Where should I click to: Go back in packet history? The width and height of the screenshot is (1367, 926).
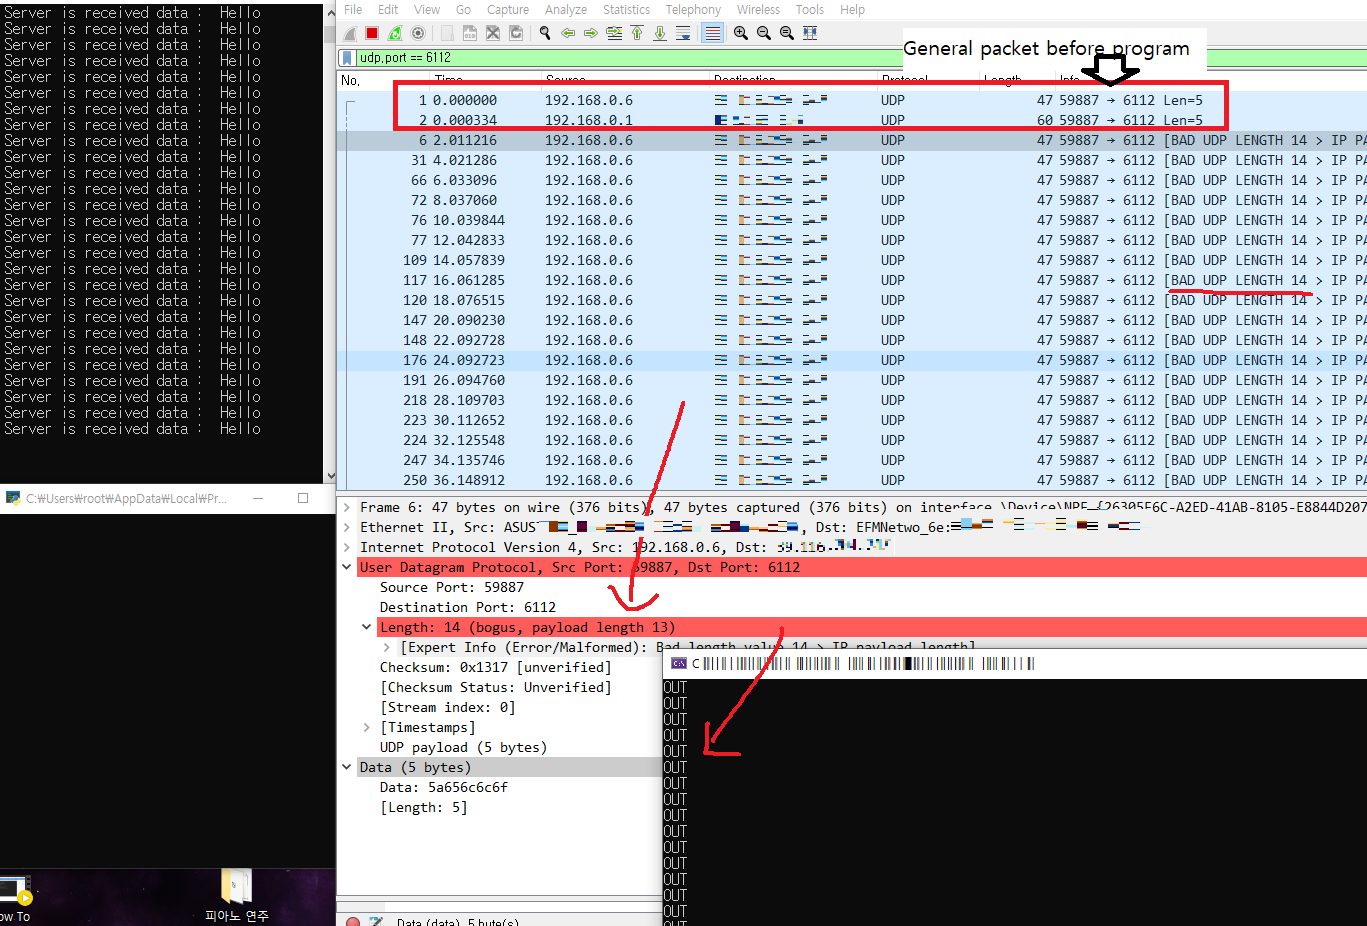click(569, 32)
